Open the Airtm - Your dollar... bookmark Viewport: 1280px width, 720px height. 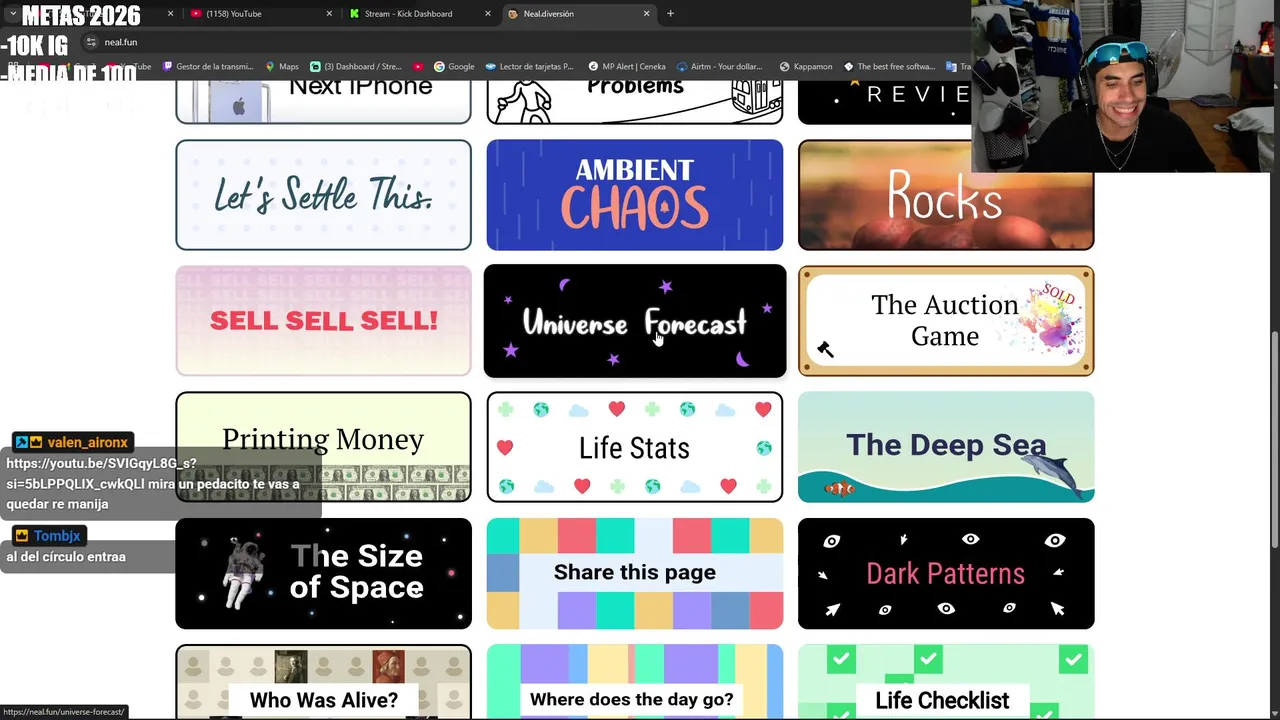(720, 67)
